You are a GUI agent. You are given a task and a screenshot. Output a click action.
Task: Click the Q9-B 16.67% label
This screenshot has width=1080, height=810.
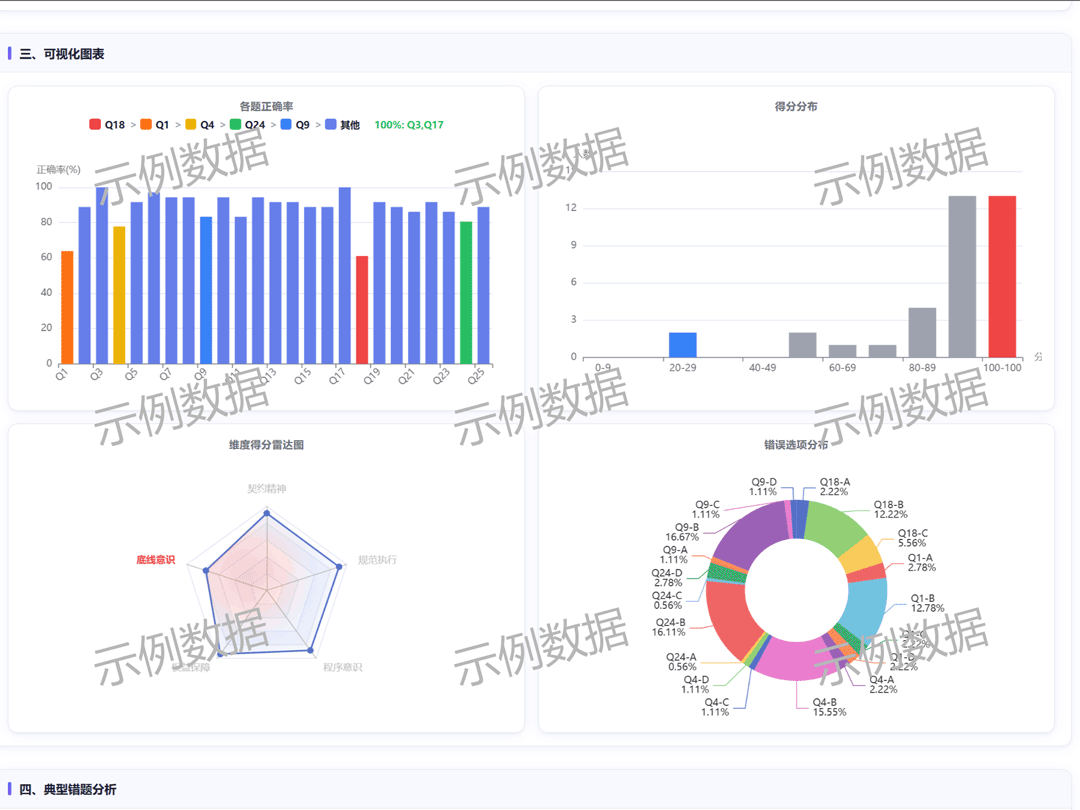coord(682,532)
